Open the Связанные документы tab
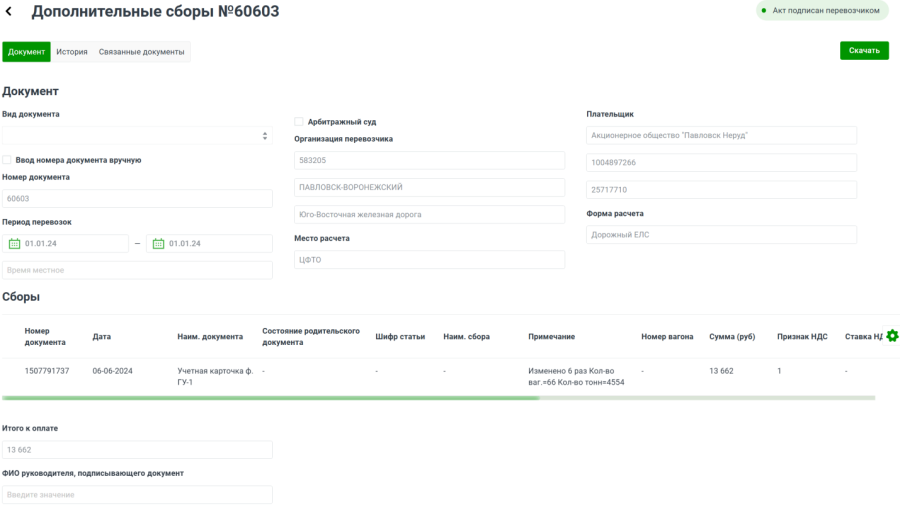This screenshot has width=900, height=525. (141, 52)
